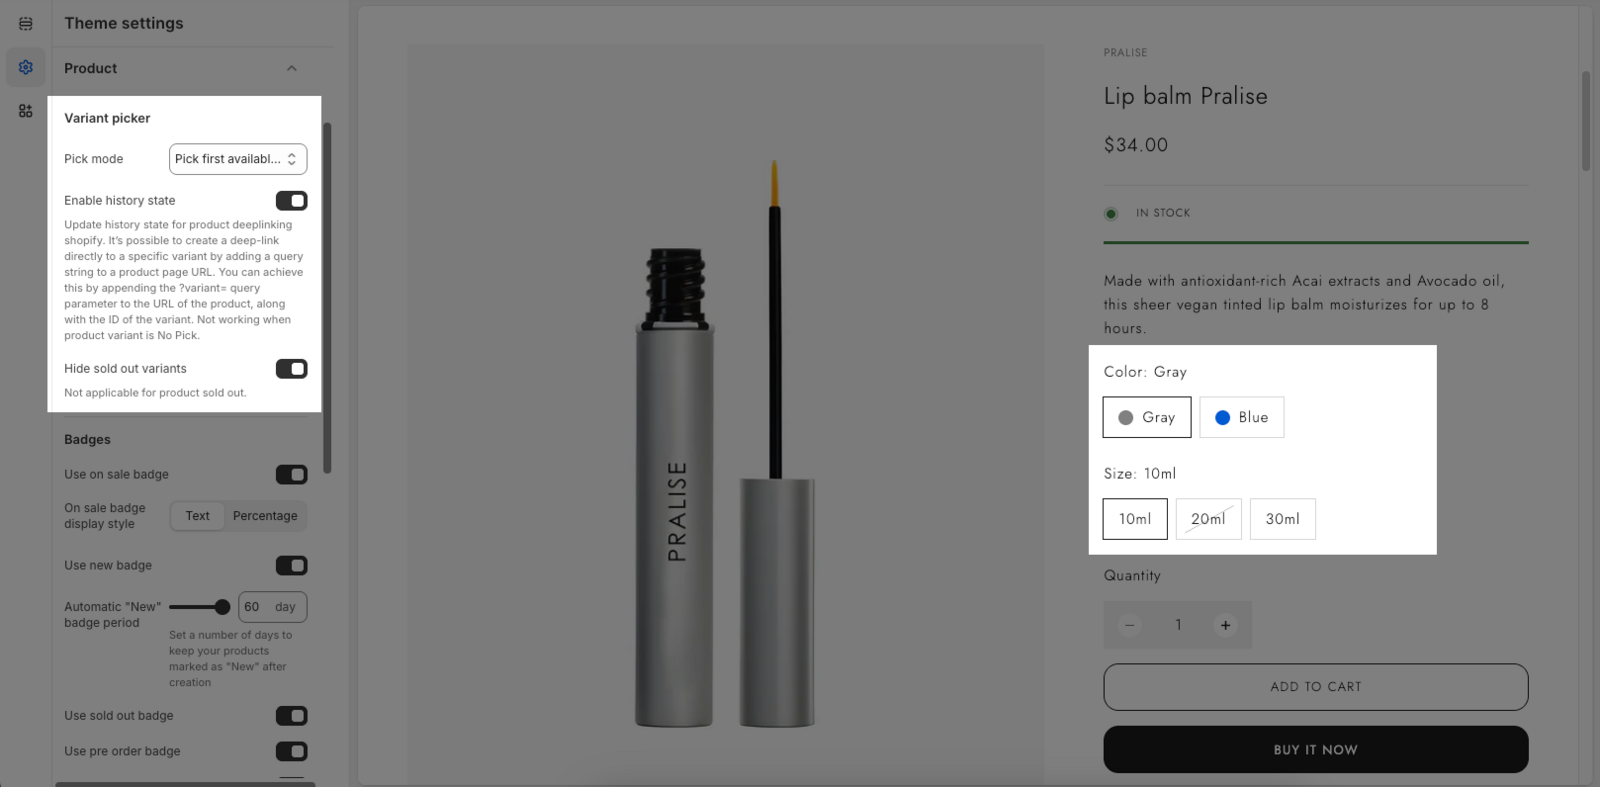Open the Sections icon in left sidebar
This screenshot has height=787, width=1600.
(25, 23)
